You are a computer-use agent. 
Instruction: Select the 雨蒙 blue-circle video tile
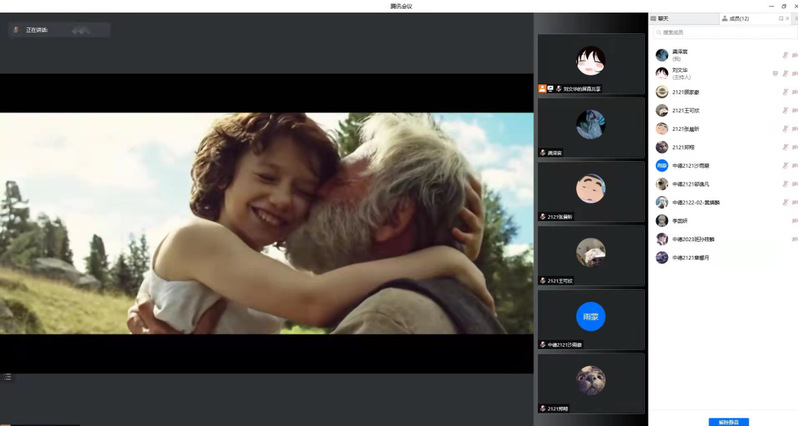[x=590, y=318]
